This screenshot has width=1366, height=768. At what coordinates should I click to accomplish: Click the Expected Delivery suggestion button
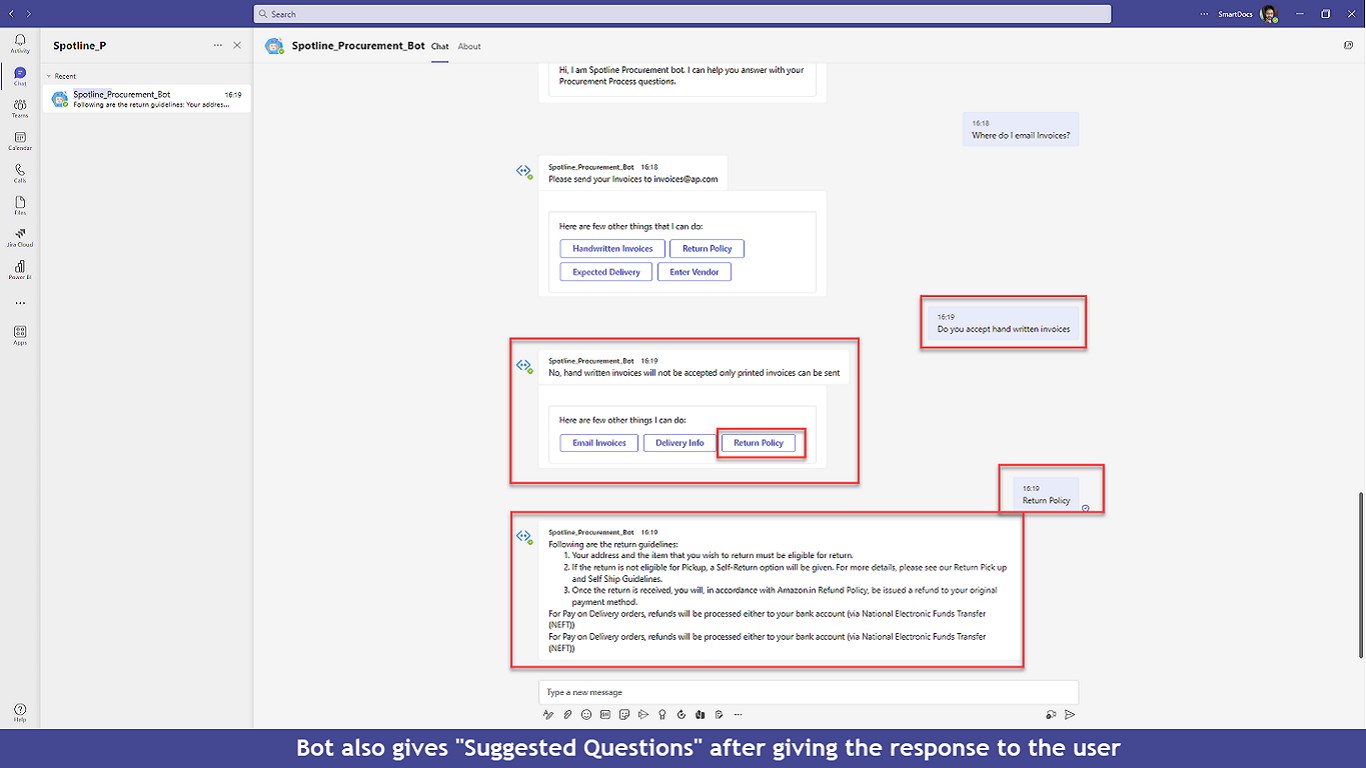click(x=606, y=272)
